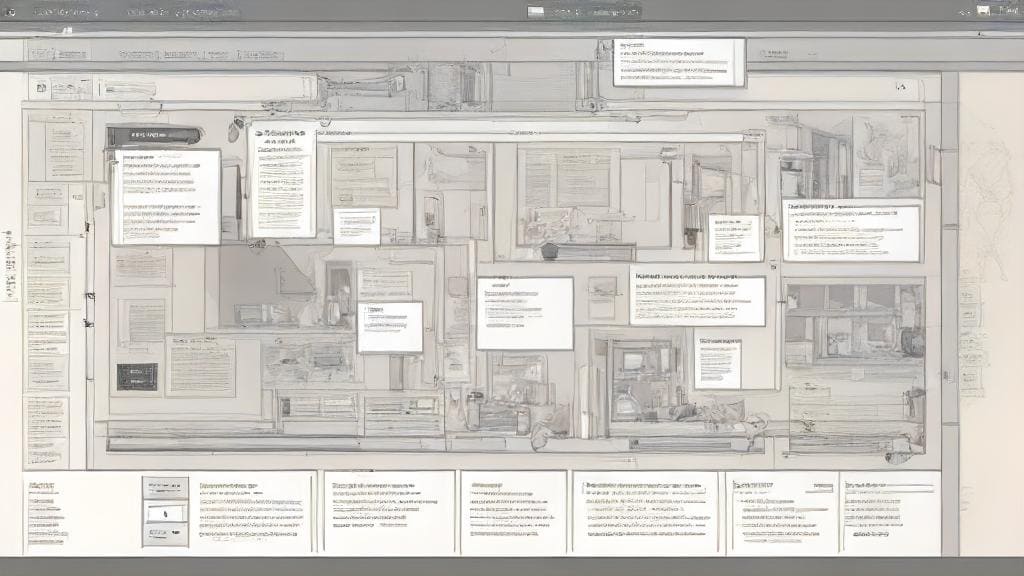The width and height of the screenshot is (1024, 576).
Task: Click the white square icon in the top-right title bar
Action: pyautogui.click(x=984, y=11)
